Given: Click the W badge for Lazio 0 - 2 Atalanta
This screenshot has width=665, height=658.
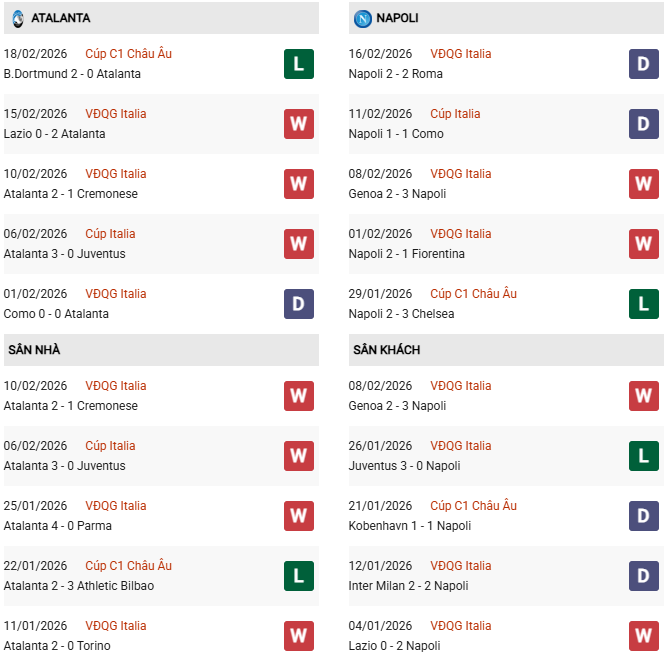Looking at the screenshot, I should click(x=298, y=124).
